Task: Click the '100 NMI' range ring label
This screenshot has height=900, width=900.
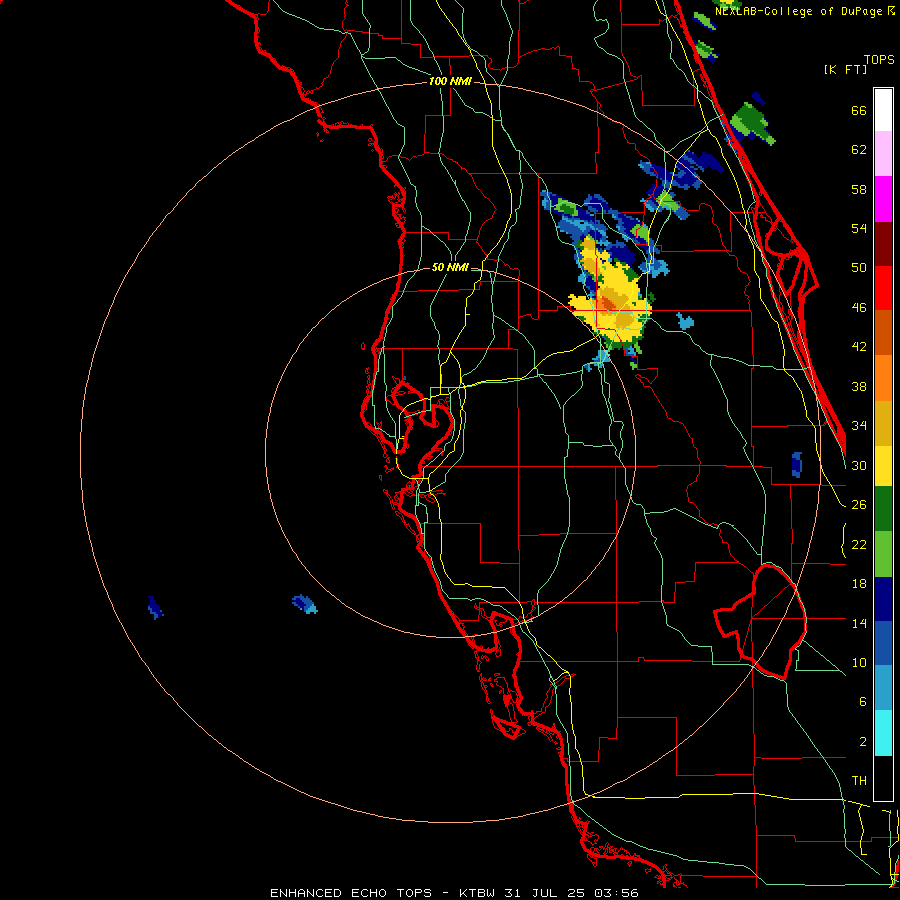Action: (x=450, y=81)
